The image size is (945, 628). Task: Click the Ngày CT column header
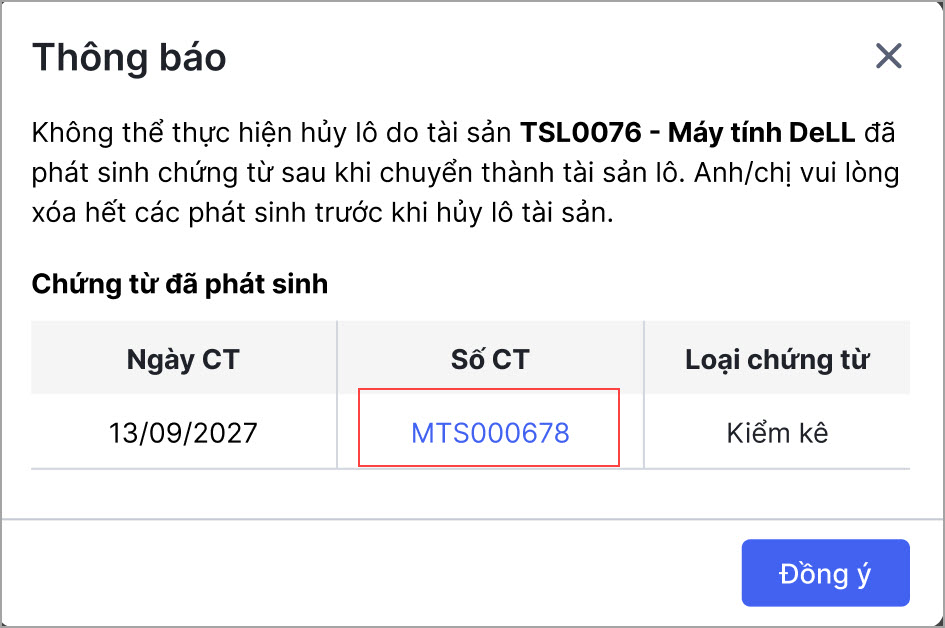[183, 360]
